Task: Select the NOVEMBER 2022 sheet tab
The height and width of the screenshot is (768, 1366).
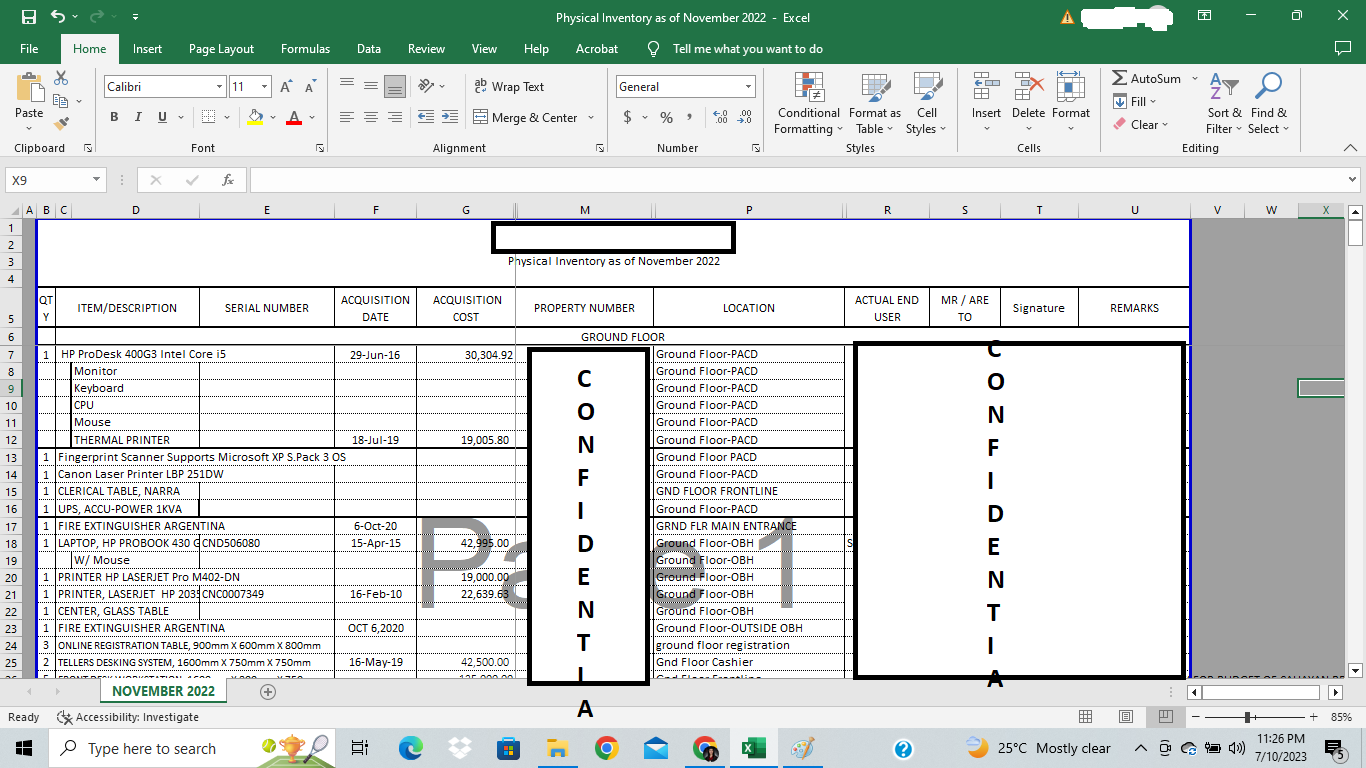Action: click(x=163, y=691)
